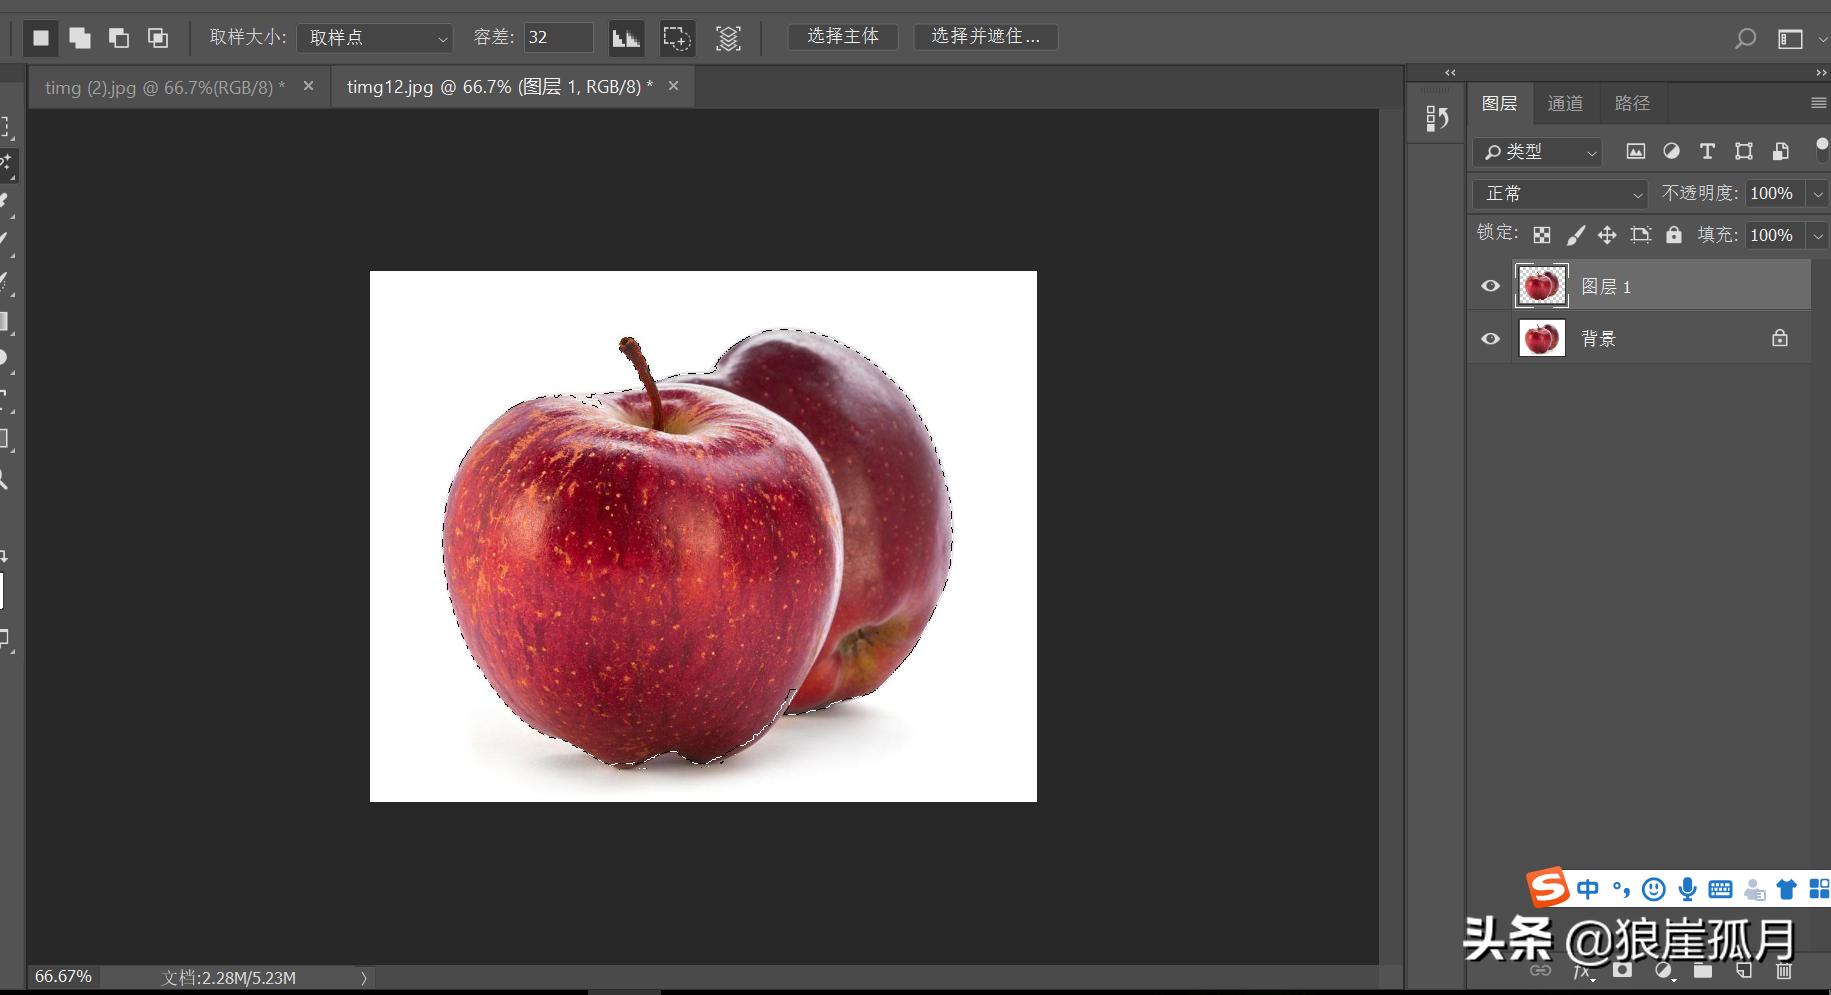Select the Intersect with selection mode icon
Screen dimensions: 1831x995
click(157, 37)
